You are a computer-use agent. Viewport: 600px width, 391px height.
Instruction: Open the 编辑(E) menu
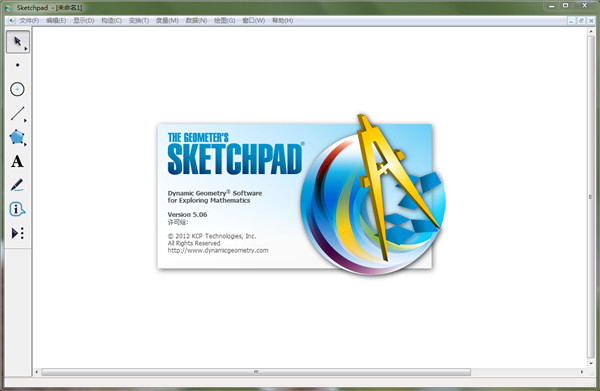[56, 21]
